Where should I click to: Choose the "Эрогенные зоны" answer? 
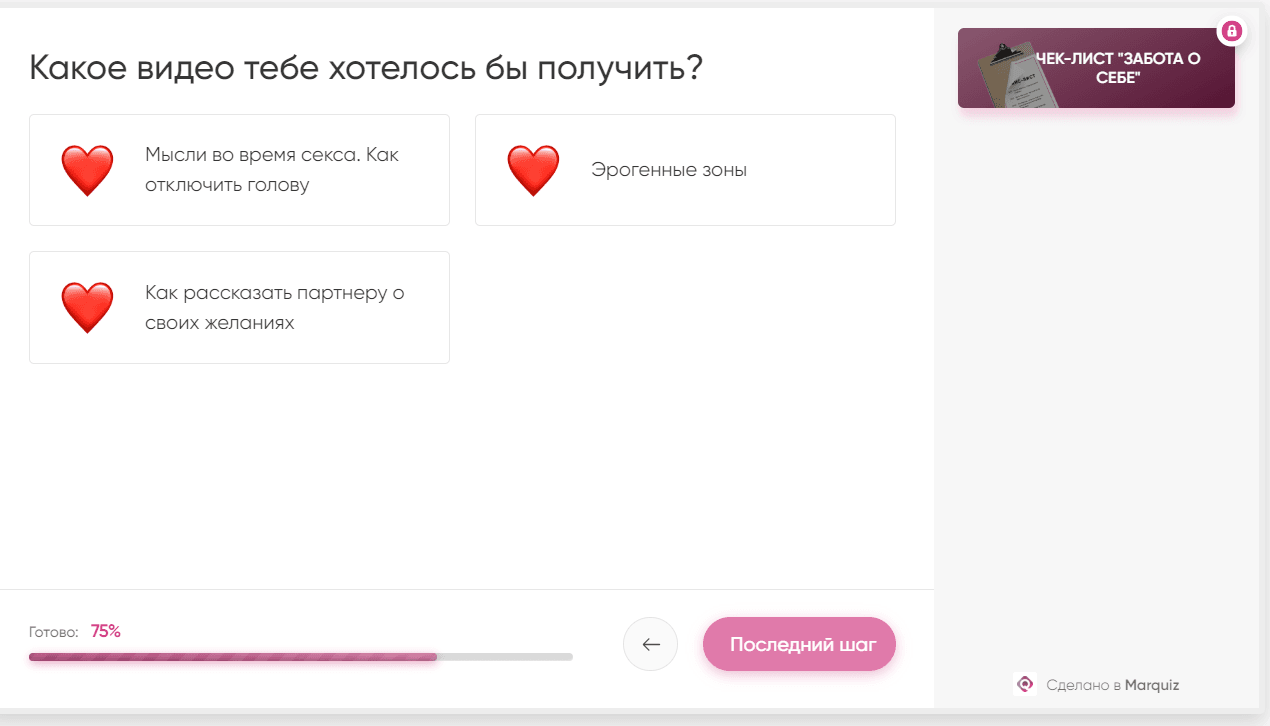point(668,170)
